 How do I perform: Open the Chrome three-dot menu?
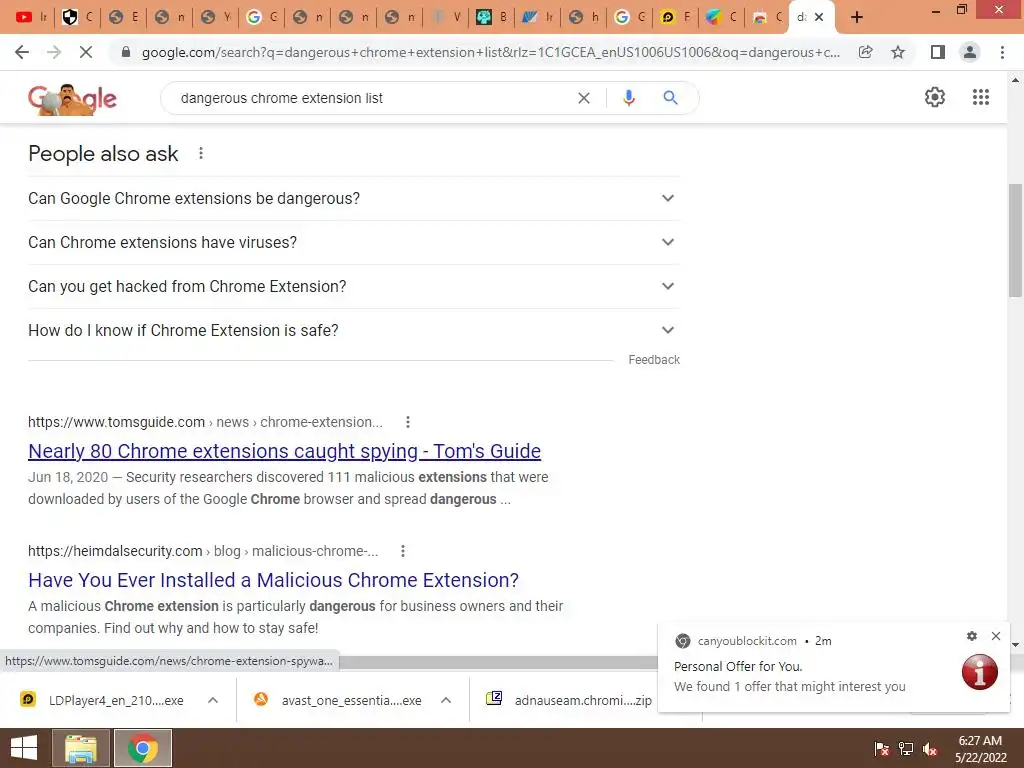click(x=1002, y=52)
